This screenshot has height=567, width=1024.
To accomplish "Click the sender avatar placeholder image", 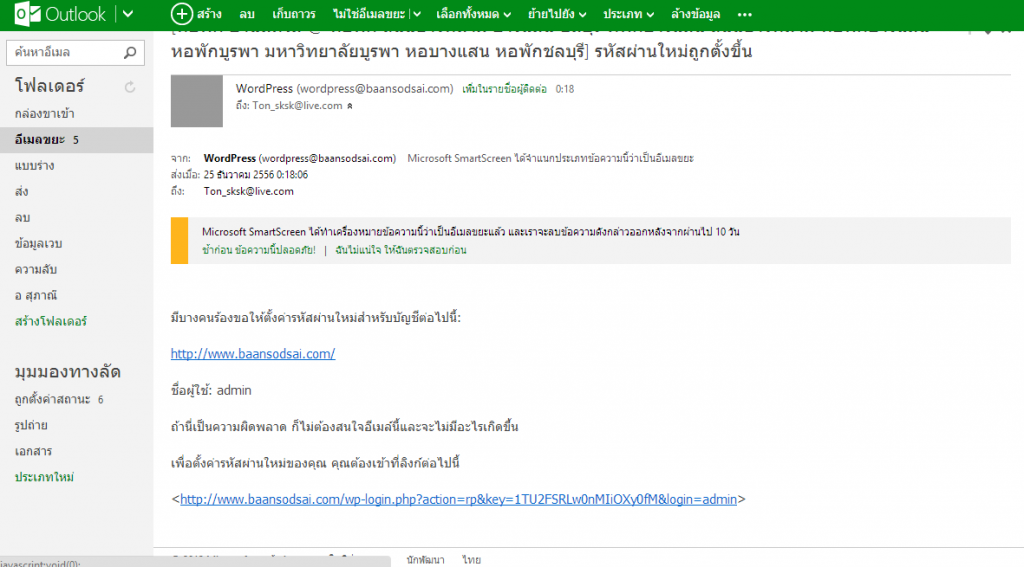I will click(x=197, y=101).
